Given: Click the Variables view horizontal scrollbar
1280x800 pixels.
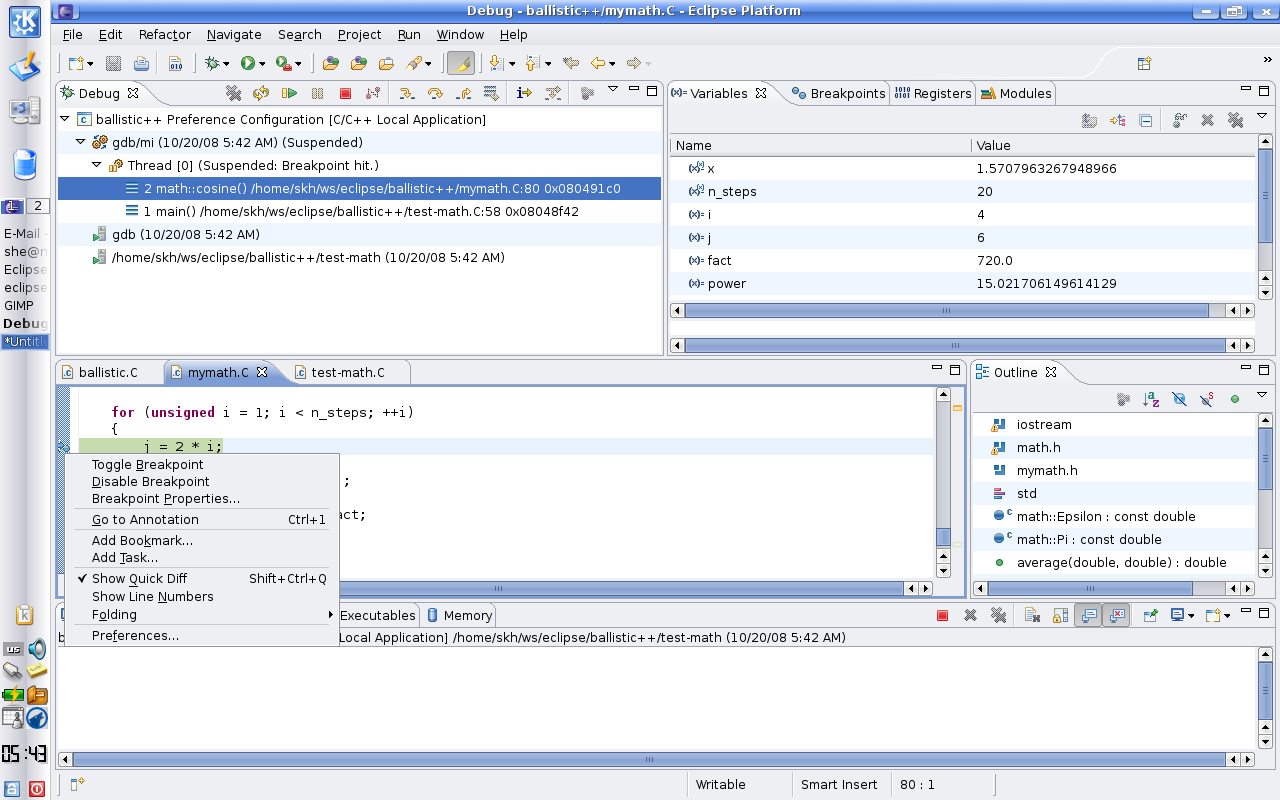Looking at the screenshot, I should pos(945,311).
